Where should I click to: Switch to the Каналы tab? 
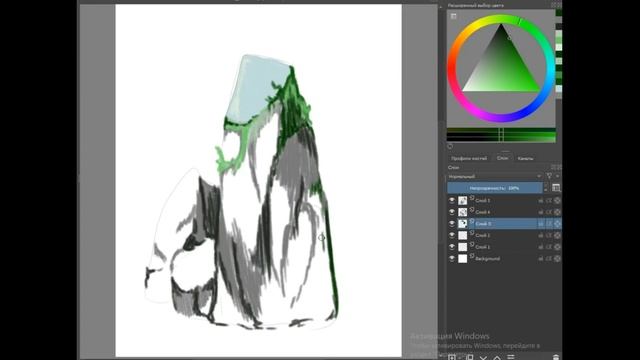[525, 158]
